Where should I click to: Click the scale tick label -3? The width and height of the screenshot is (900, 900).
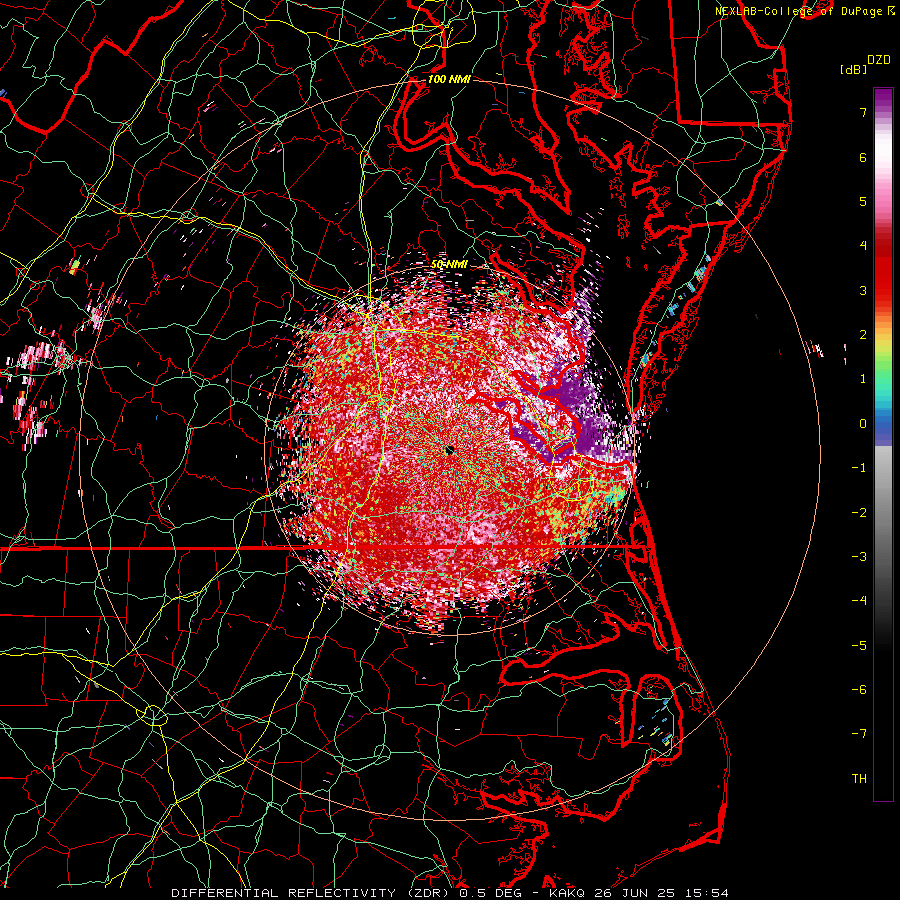point(859,556)
